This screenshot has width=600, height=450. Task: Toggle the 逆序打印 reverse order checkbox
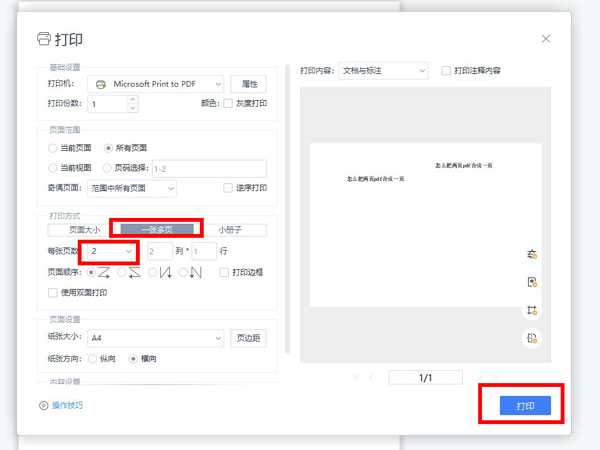[228, 188]
